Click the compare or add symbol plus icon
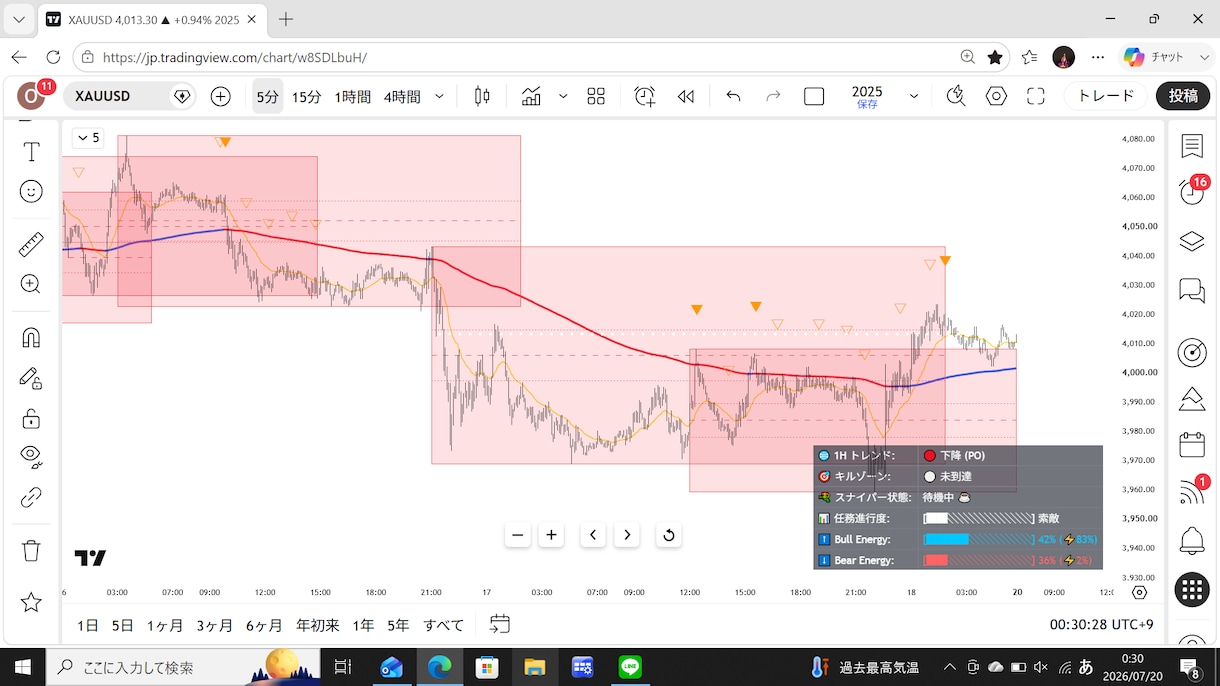1220x686 pixels. click(x=221, y=96)
